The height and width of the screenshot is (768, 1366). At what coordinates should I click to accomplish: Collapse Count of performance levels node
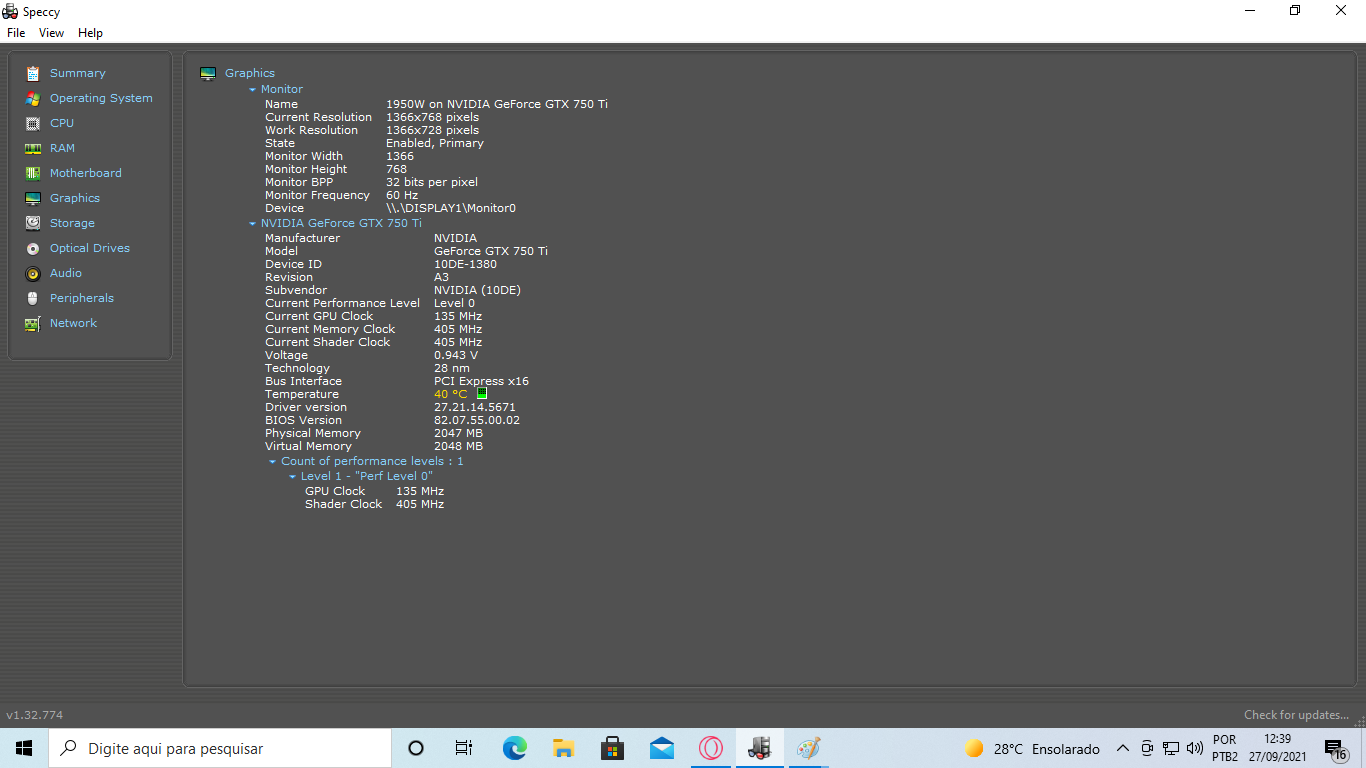pos(273,462)
